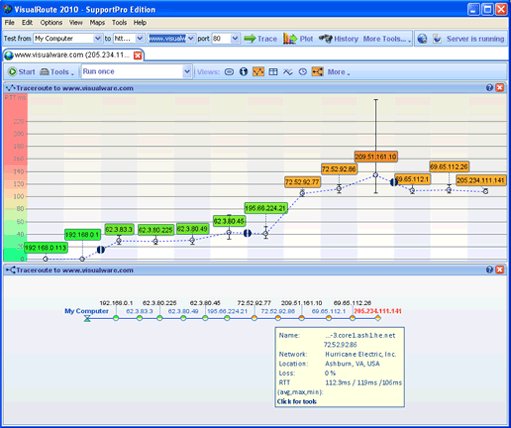Click the 72.52.92.77 orange graph label
This screenshot has width=511, height=428.
tap(302, 182)
